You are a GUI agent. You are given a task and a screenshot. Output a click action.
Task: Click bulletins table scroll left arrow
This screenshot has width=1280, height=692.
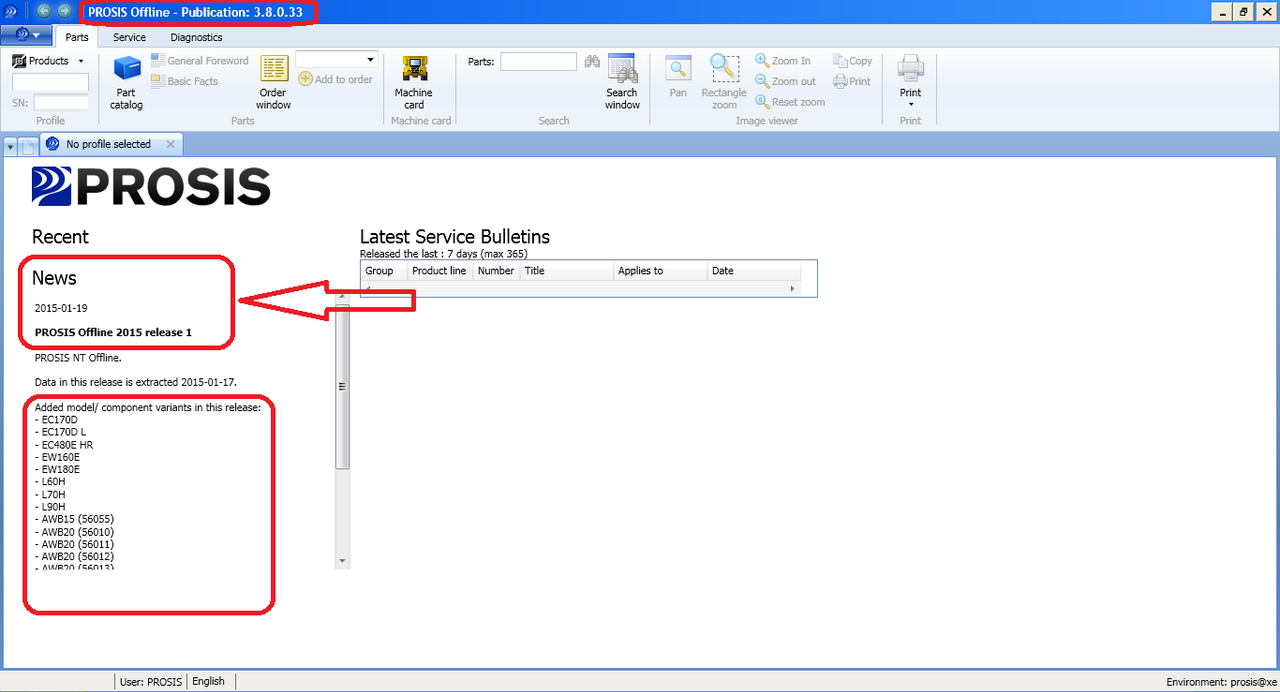pyautogui.click(x=366, y=289)
